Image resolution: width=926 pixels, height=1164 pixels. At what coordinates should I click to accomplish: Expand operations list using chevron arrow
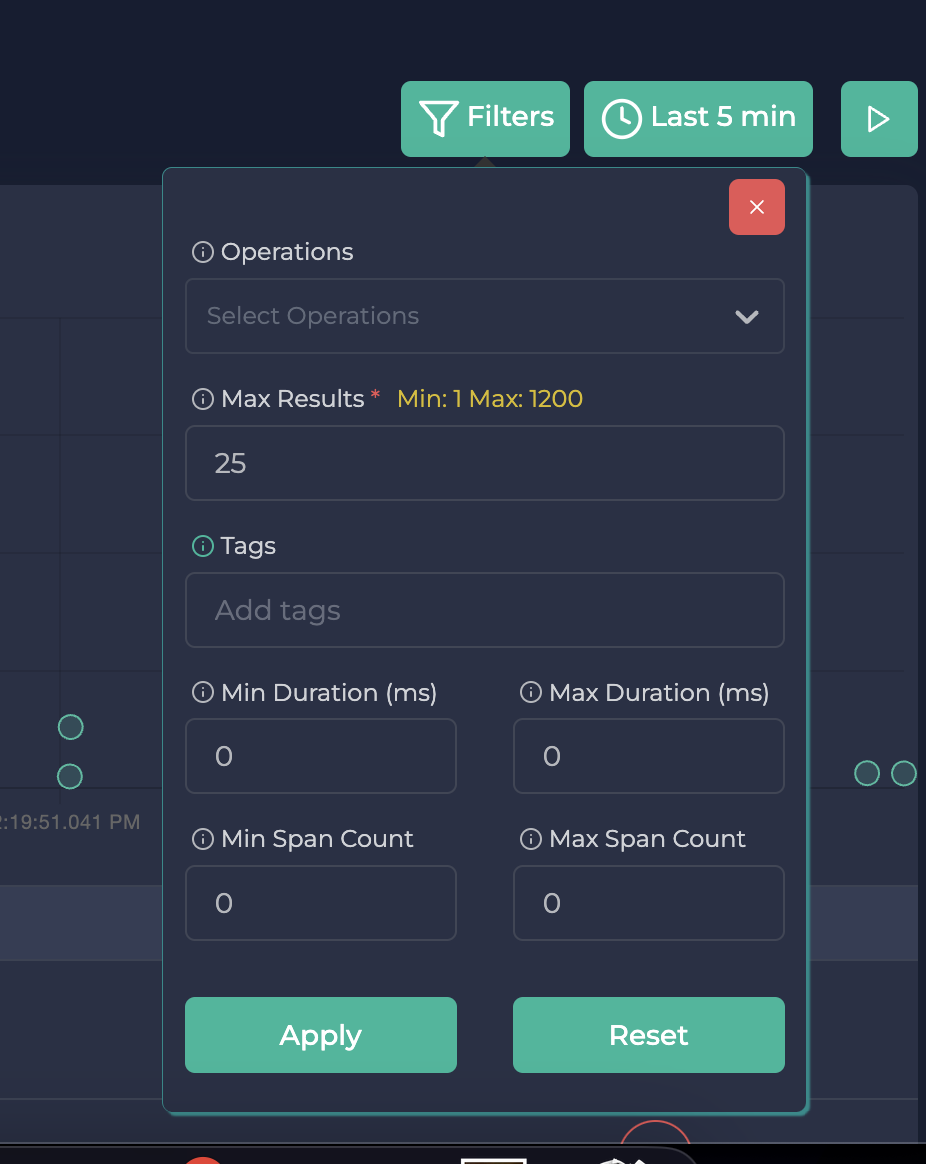746,317
